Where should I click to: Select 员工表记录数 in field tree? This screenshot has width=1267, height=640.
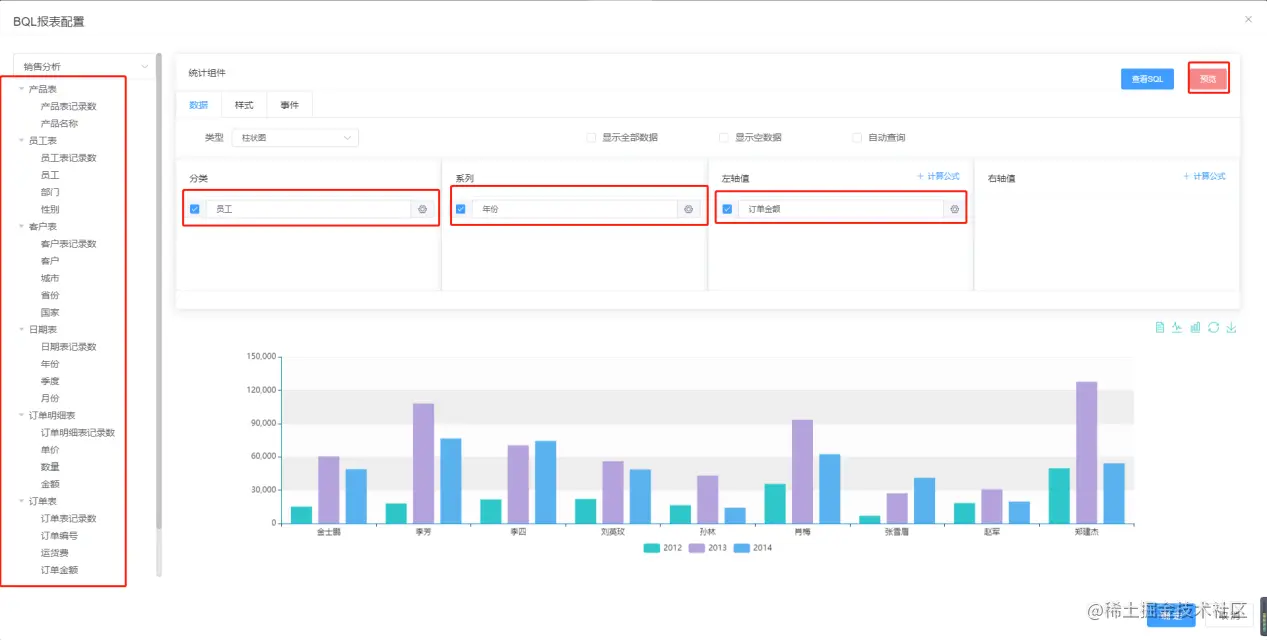pos(68,157)
